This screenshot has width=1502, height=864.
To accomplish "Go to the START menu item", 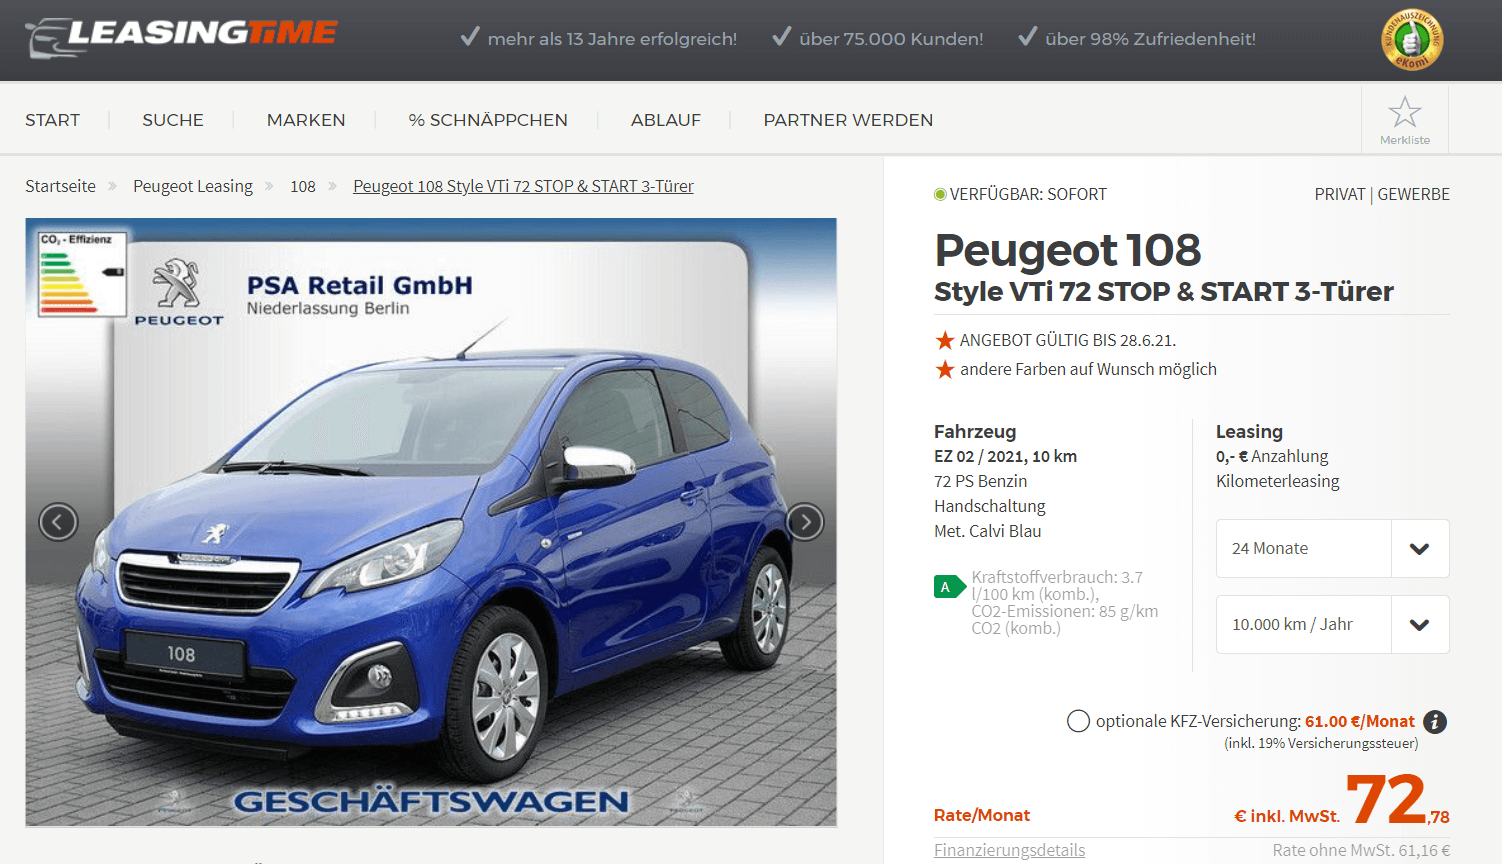I will (x=52, y=120).
